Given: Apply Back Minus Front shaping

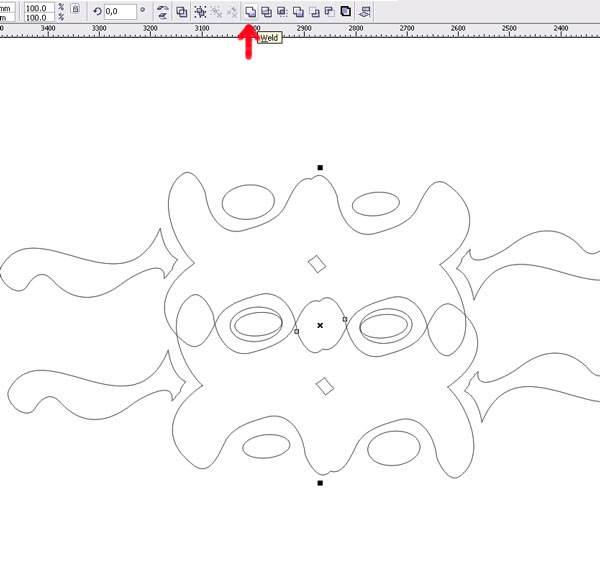Looking at the screenshot, I should point(329,12).
